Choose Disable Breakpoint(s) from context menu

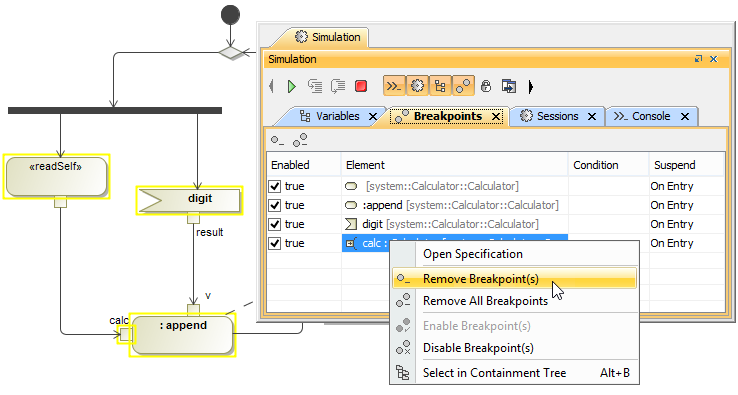click(x=514, y=348)
